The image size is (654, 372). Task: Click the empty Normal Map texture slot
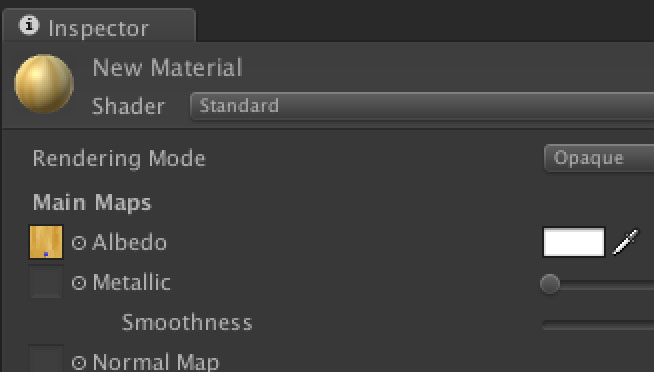(x=46, y=359)
